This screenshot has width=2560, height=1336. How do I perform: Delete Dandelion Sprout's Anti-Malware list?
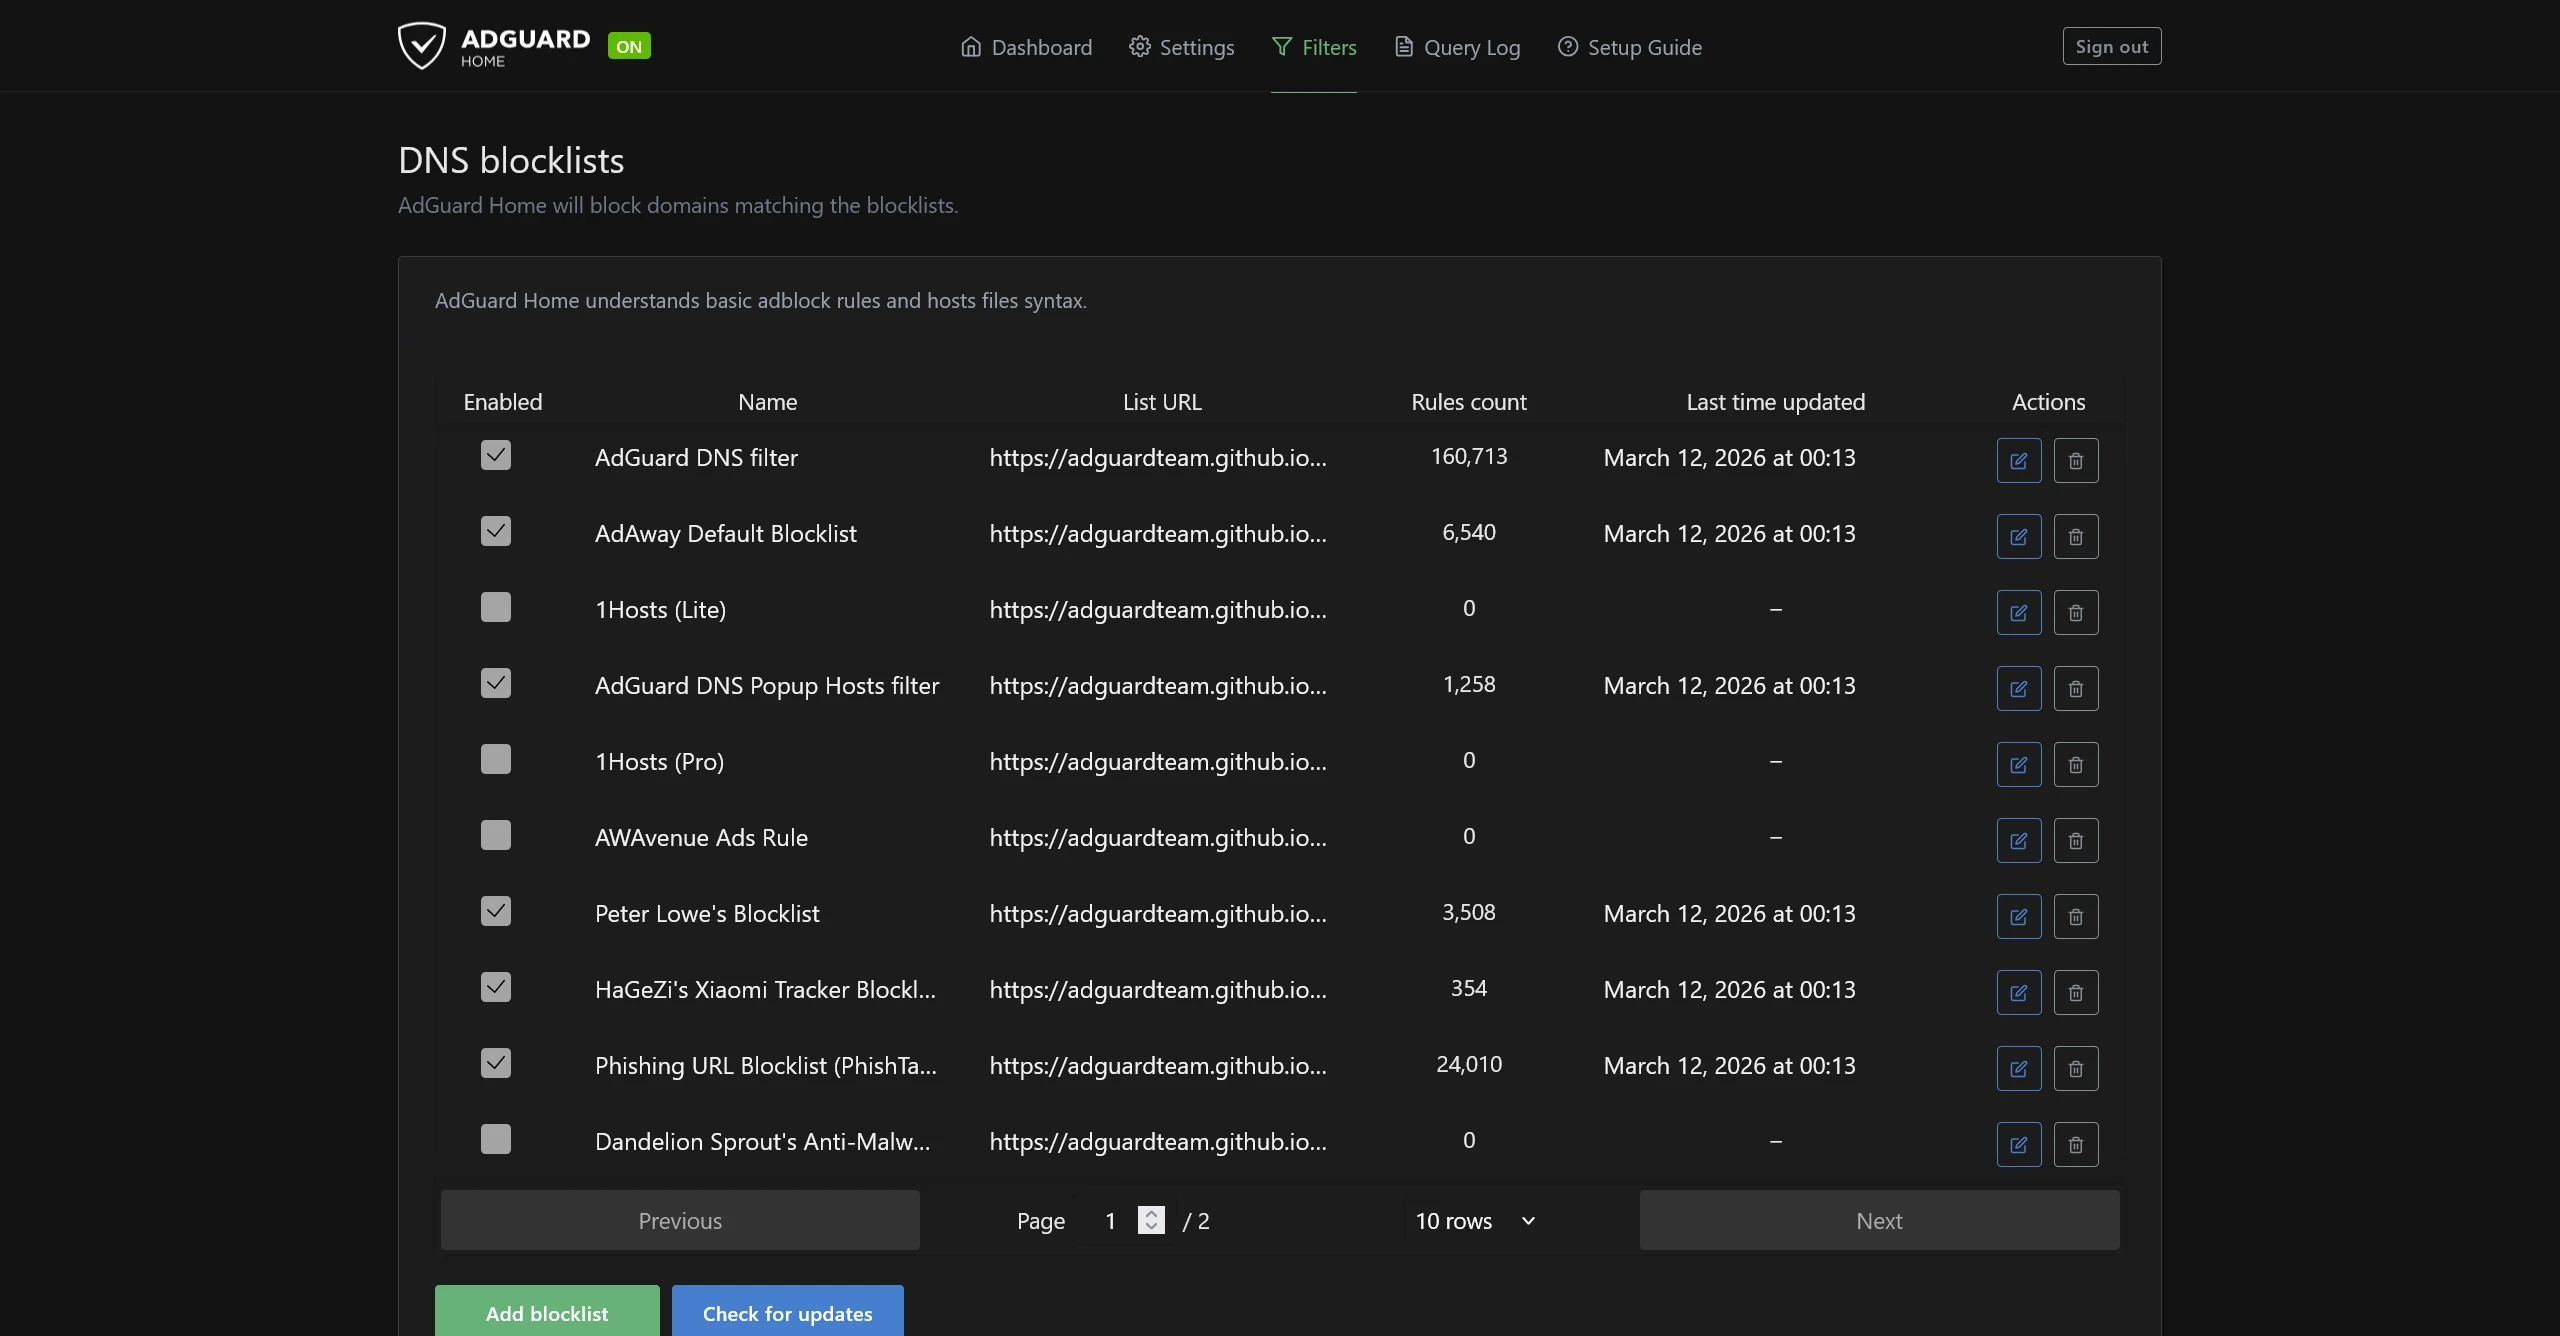click(2076, 1144)
